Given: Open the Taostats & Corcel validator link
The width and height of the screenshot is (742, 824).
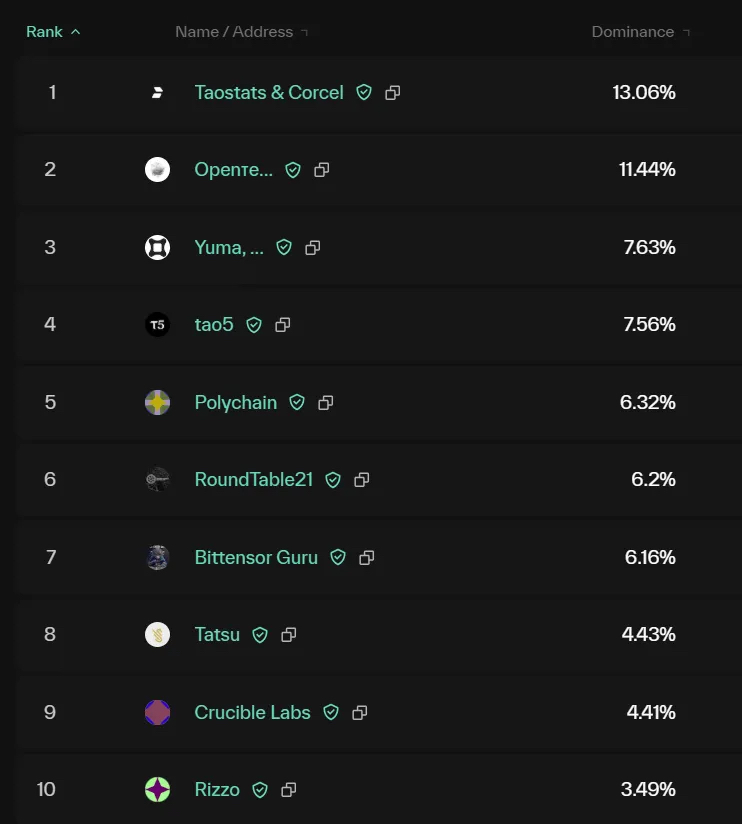Looking at the screenshot, I should pyautogui.click(x=269, y=92).
